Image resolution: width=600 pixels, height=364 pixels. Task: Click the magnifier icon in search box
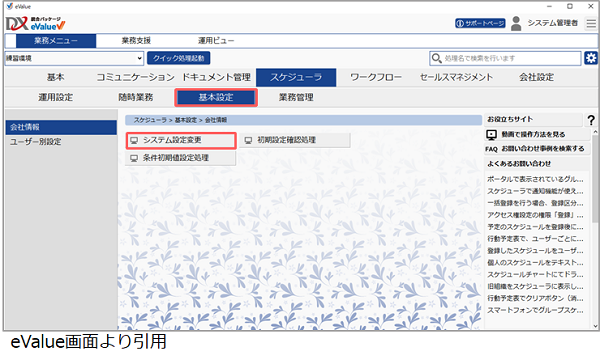click(x=436, y=58)
